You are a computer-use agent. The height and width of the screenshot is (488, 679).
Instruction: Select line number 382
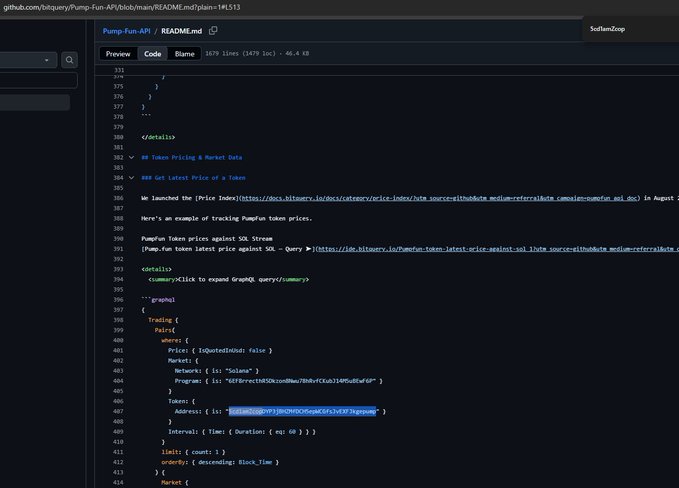pyautogui.click(x=118, y=158)
